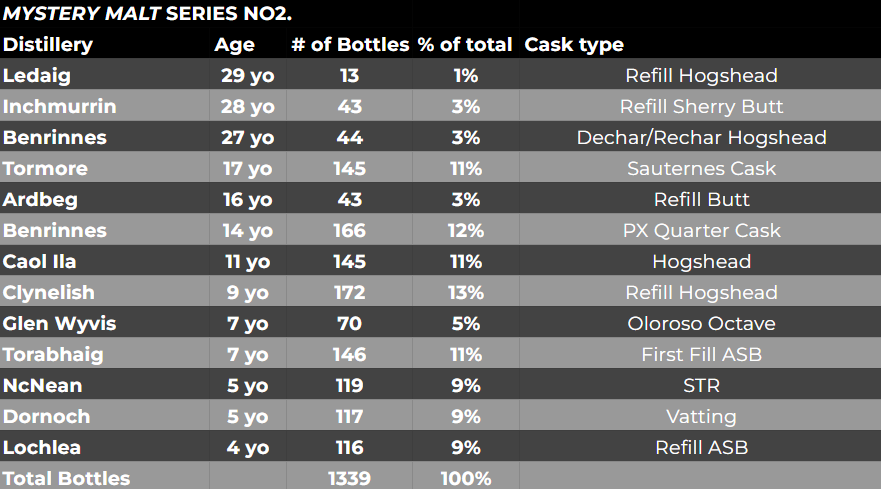Click the '# of Bottles' header
Image resolution: width=881 pixels, height=489 pixels.
(350, 45)
